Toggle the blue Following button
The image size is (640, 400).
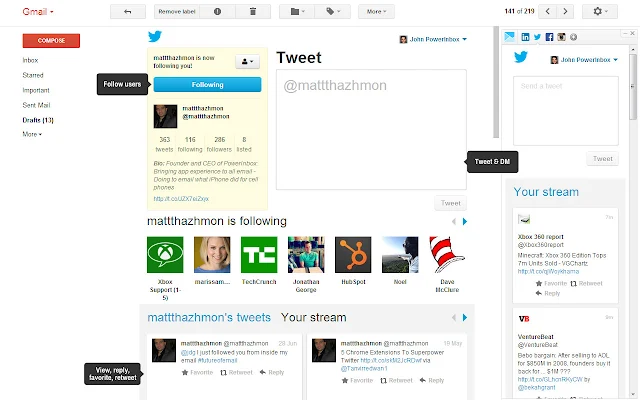pos(207,84)
